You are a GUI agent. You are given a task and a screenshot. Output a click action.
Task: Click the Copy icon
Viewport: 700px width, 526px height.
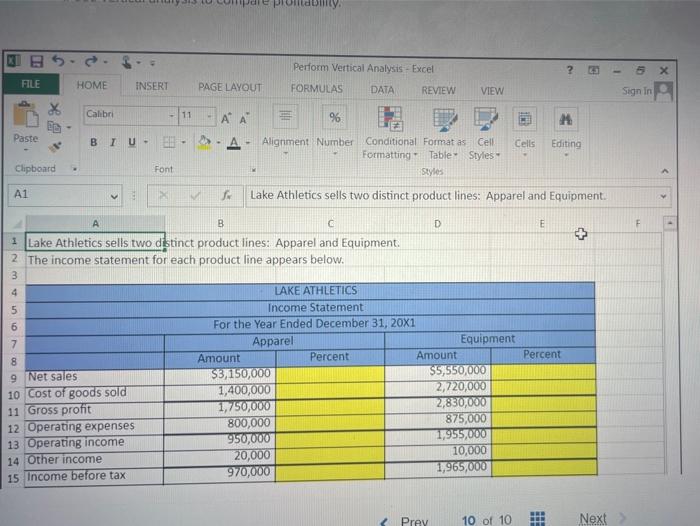(54, 127)
